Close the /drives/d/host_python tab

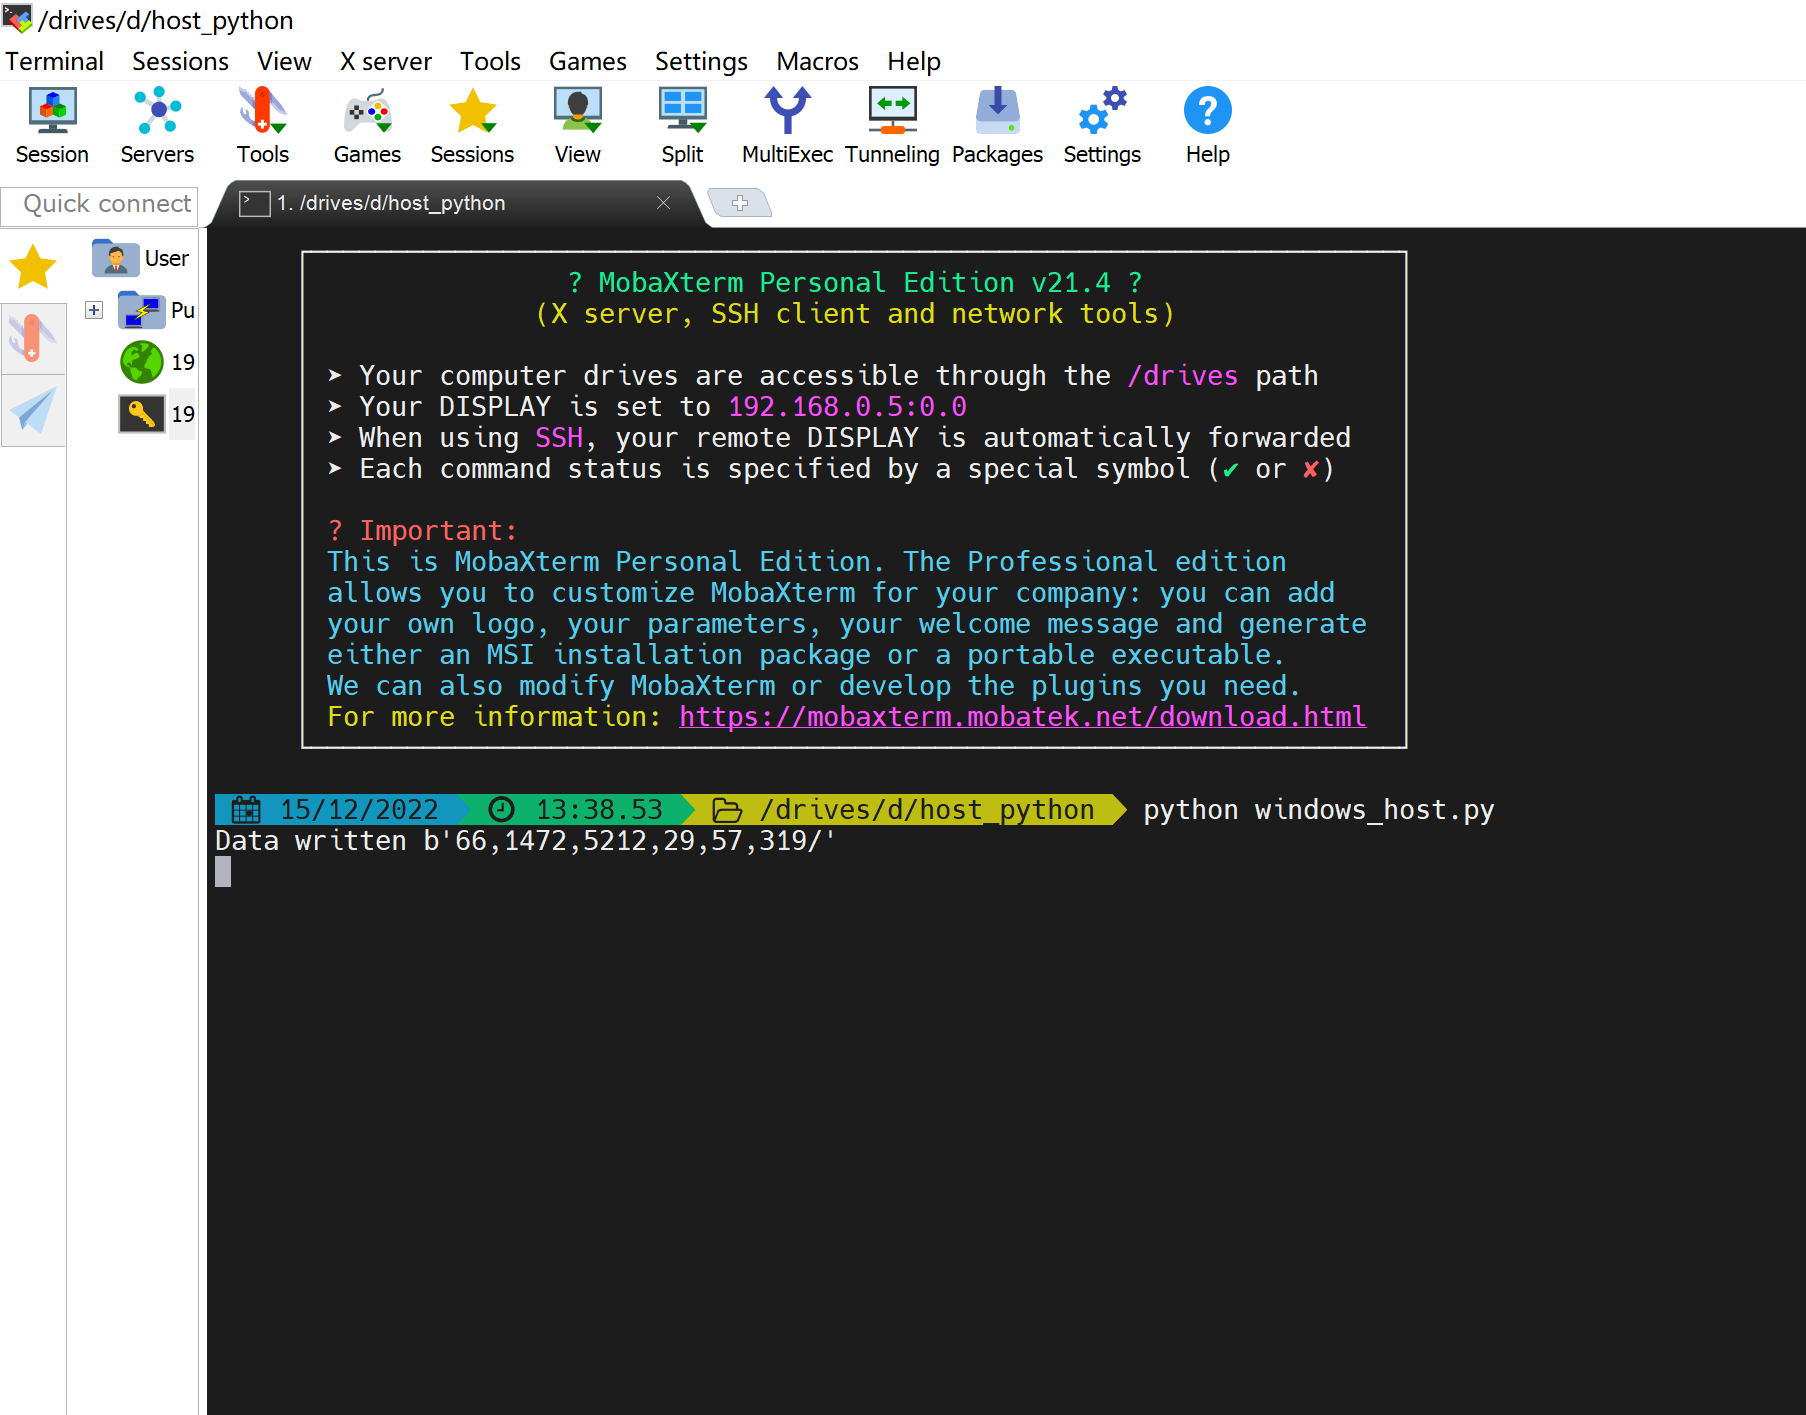click(x=663, y=203)
